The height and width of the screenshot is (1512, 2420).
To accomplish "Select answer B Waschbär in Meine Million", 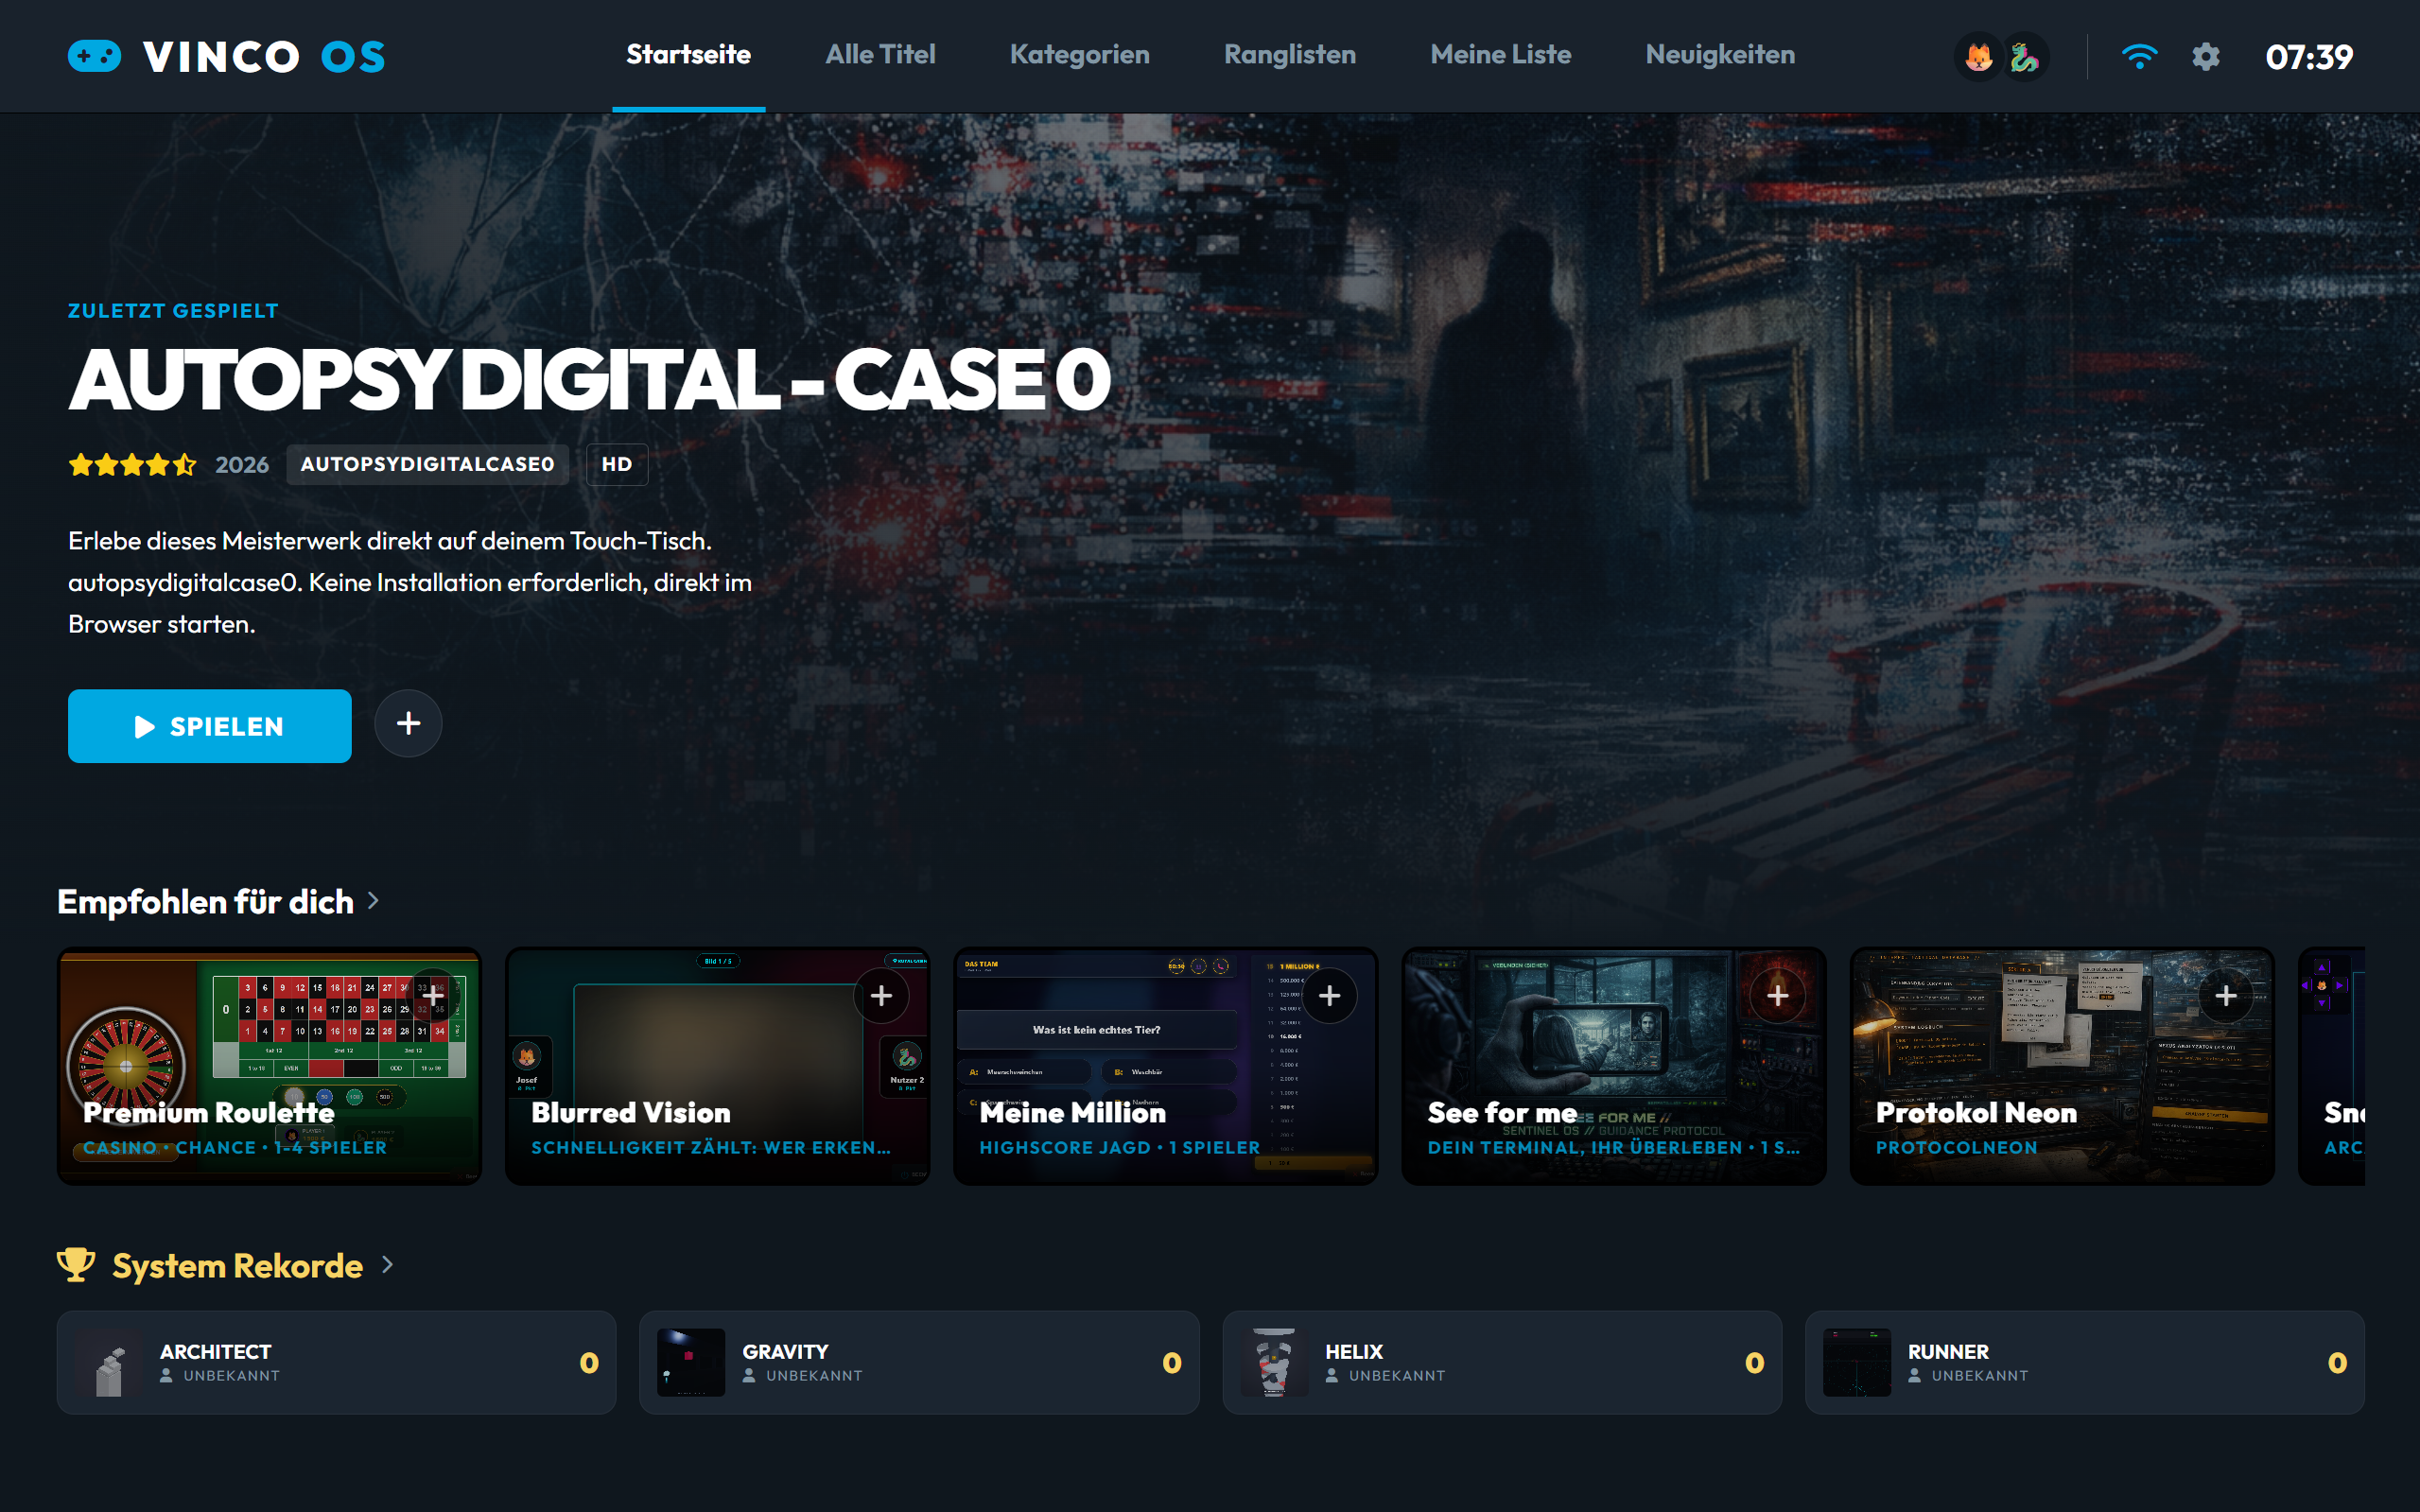I will click(x=1168, y=1071).
